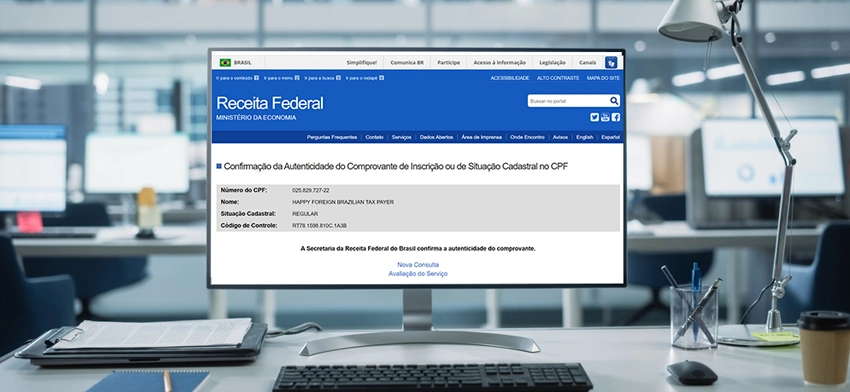
Task: Open the Acessibilidade link
Action: 510,78
